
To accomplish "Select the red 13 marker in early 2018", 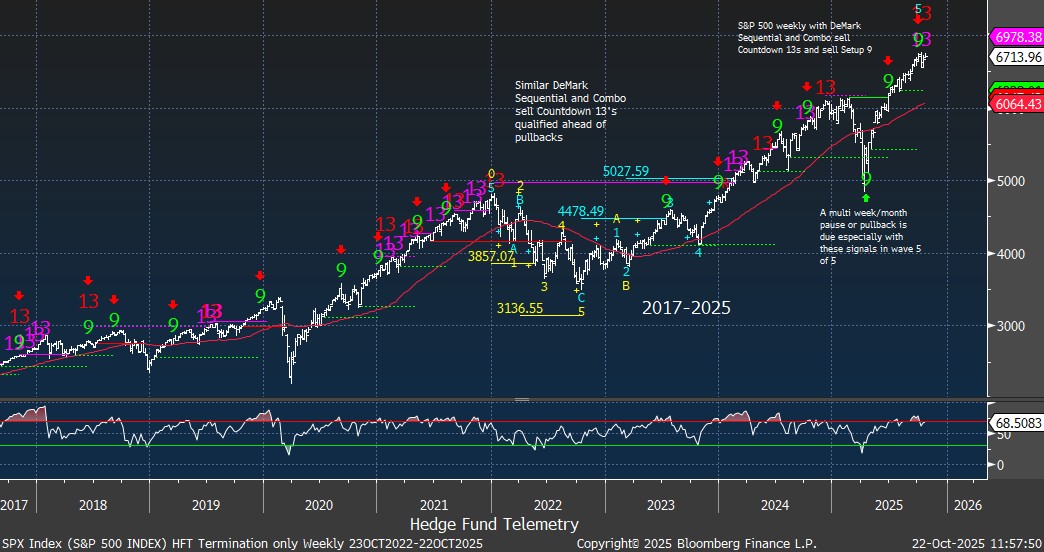I will click(x=88, y=300).
